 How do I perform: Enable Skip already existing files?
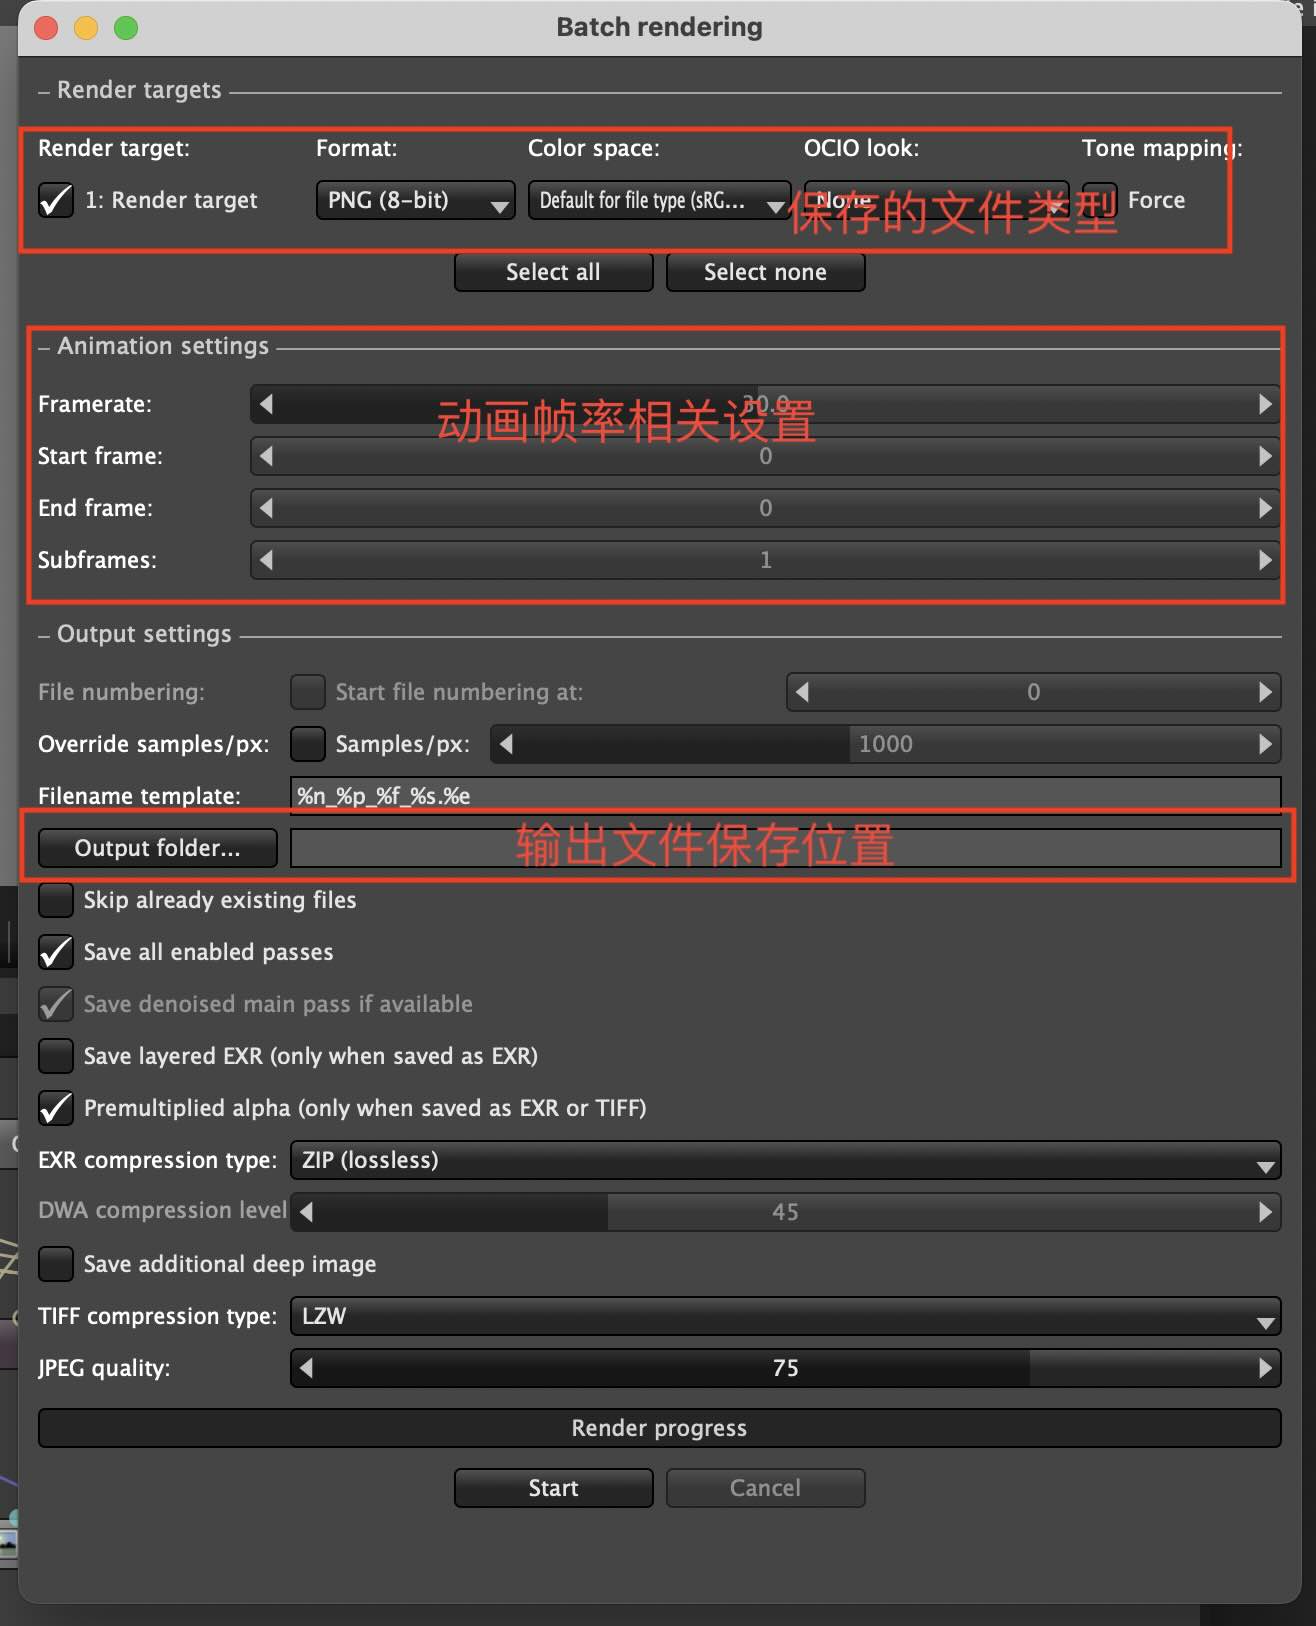56,900
